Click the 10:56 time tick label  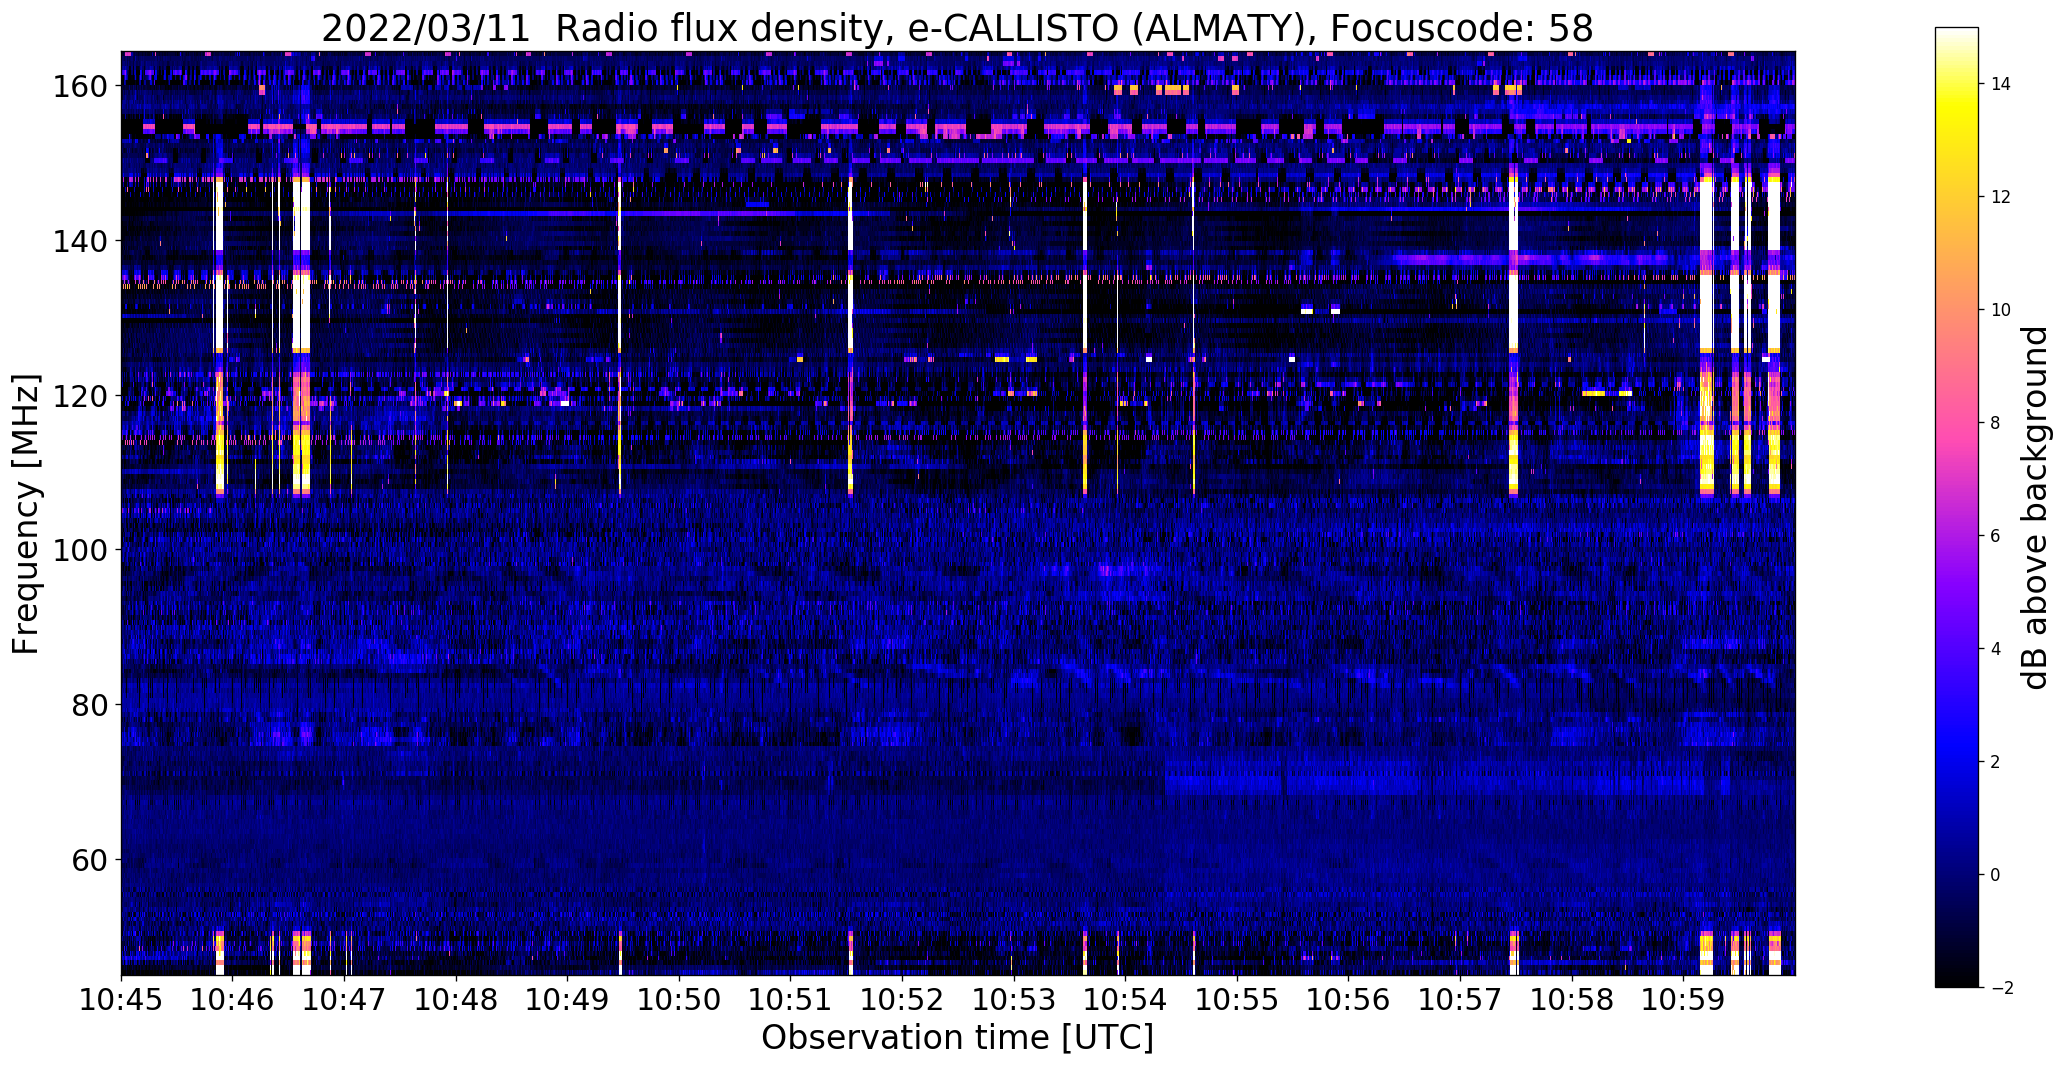[1348, 1000]
